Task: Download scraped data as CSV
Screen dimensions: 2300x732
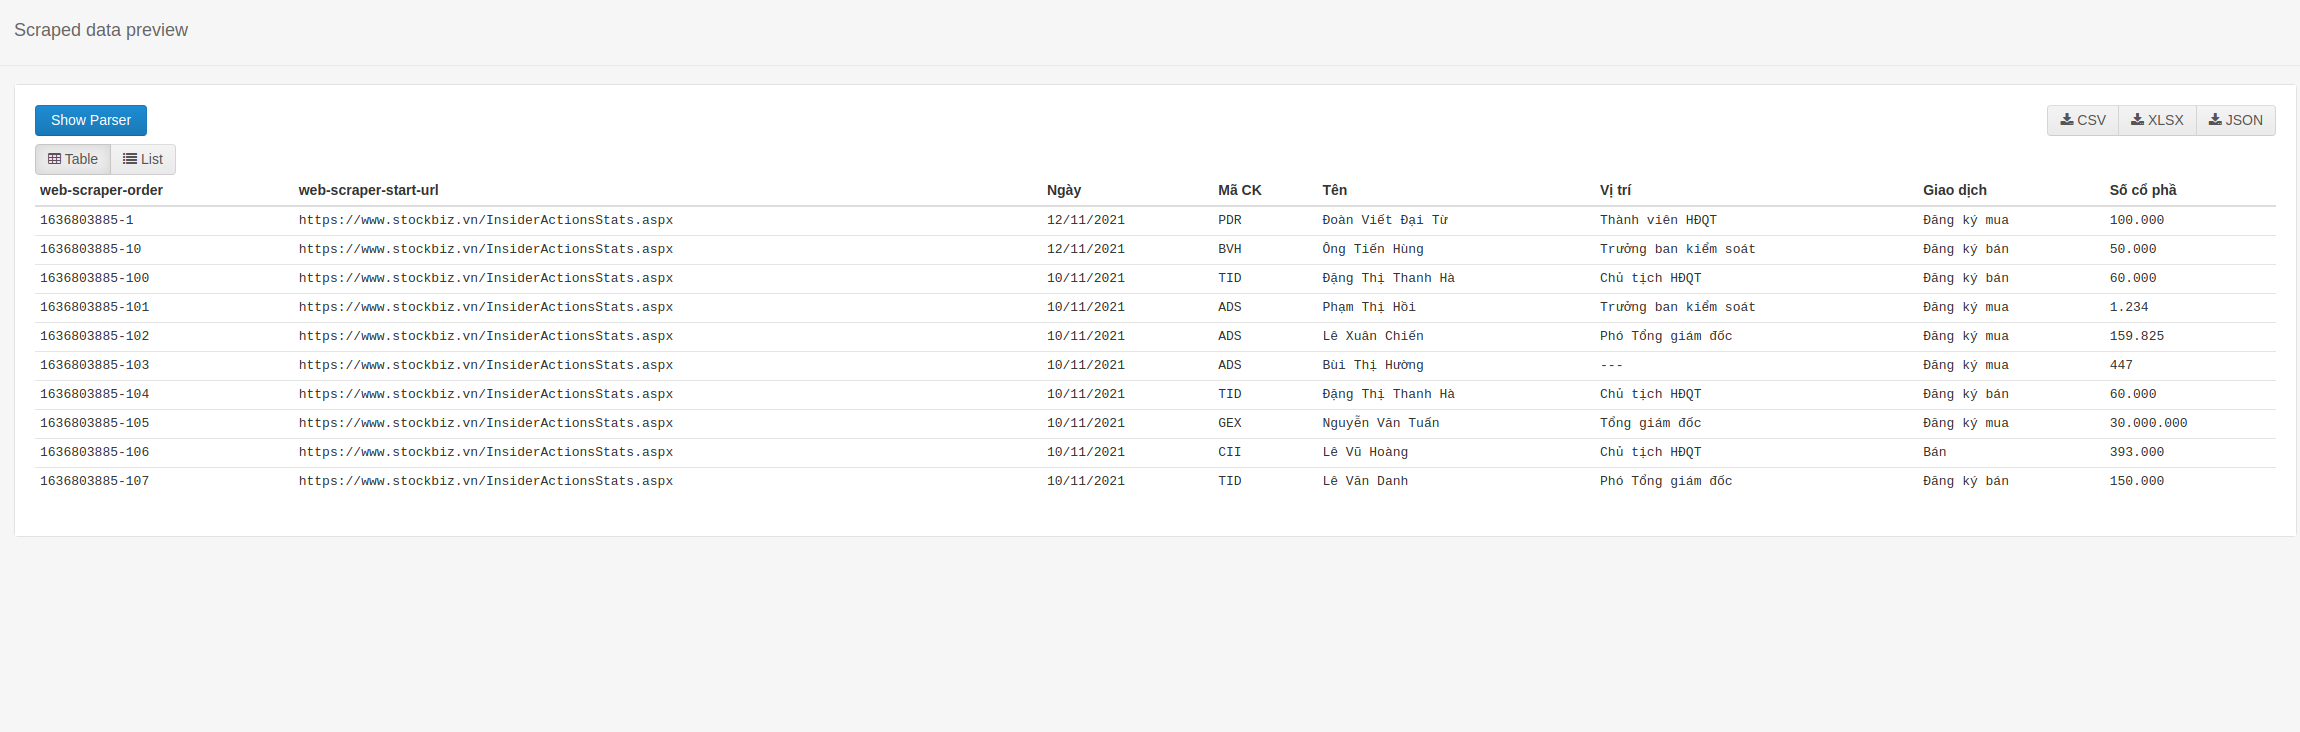Action: click(2083, 120)
